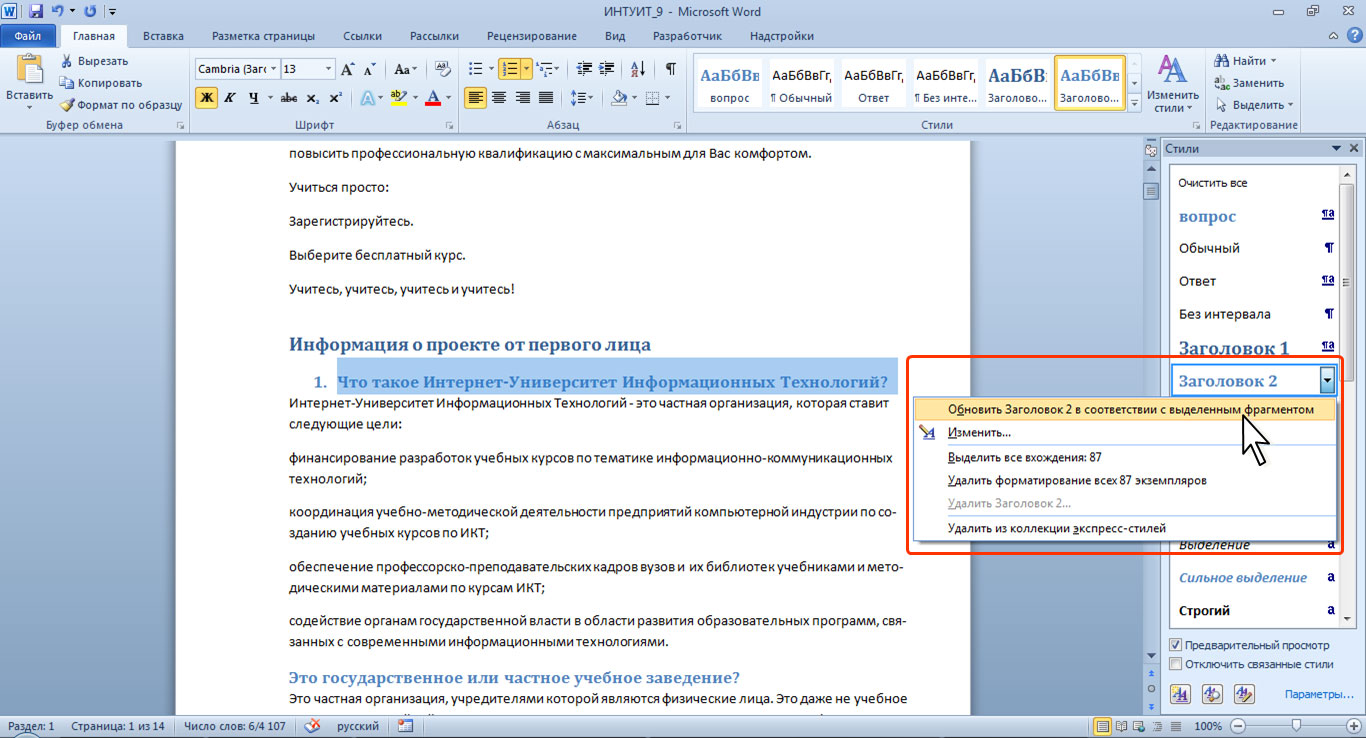
Task: Switch to the Ссылки tab
Action: (362, 36)
